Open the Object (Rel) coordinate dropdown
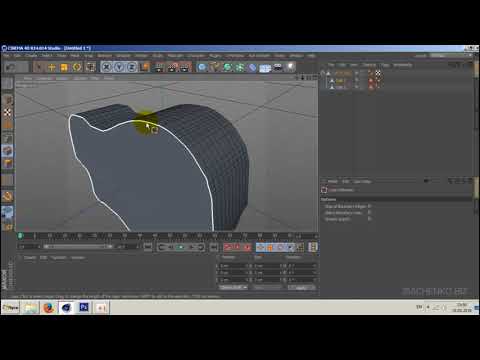Viewport: 480px width, 360px height. pyautogui.click(x=233, y=287)
